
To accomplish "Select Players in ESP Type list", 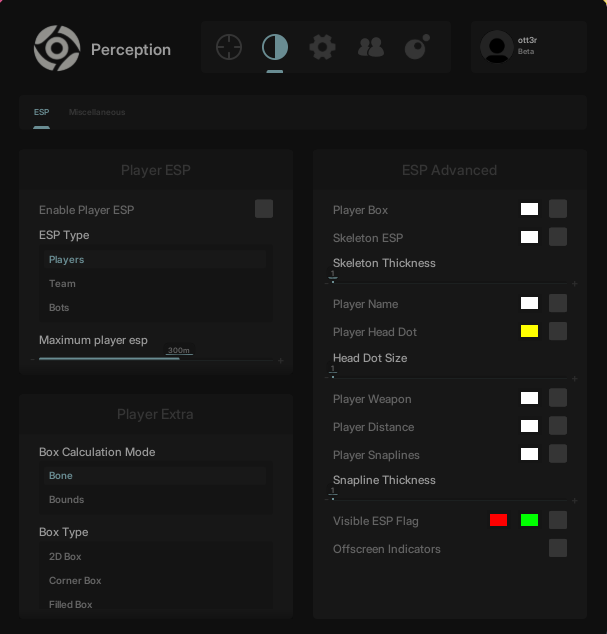I will point(155,260).
